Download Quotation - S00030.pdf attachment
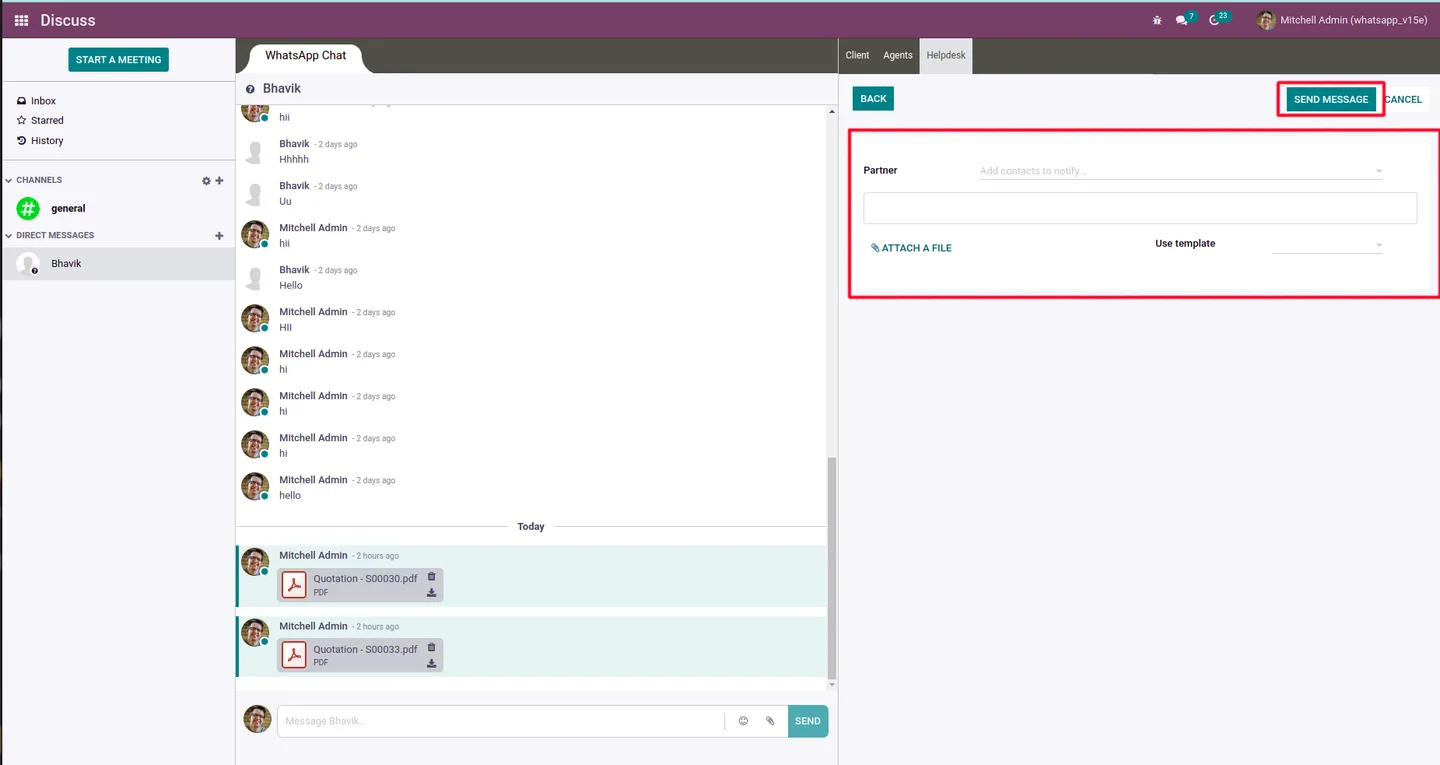The height and width of the screenshot is (765, 1440). pos(432,593)
